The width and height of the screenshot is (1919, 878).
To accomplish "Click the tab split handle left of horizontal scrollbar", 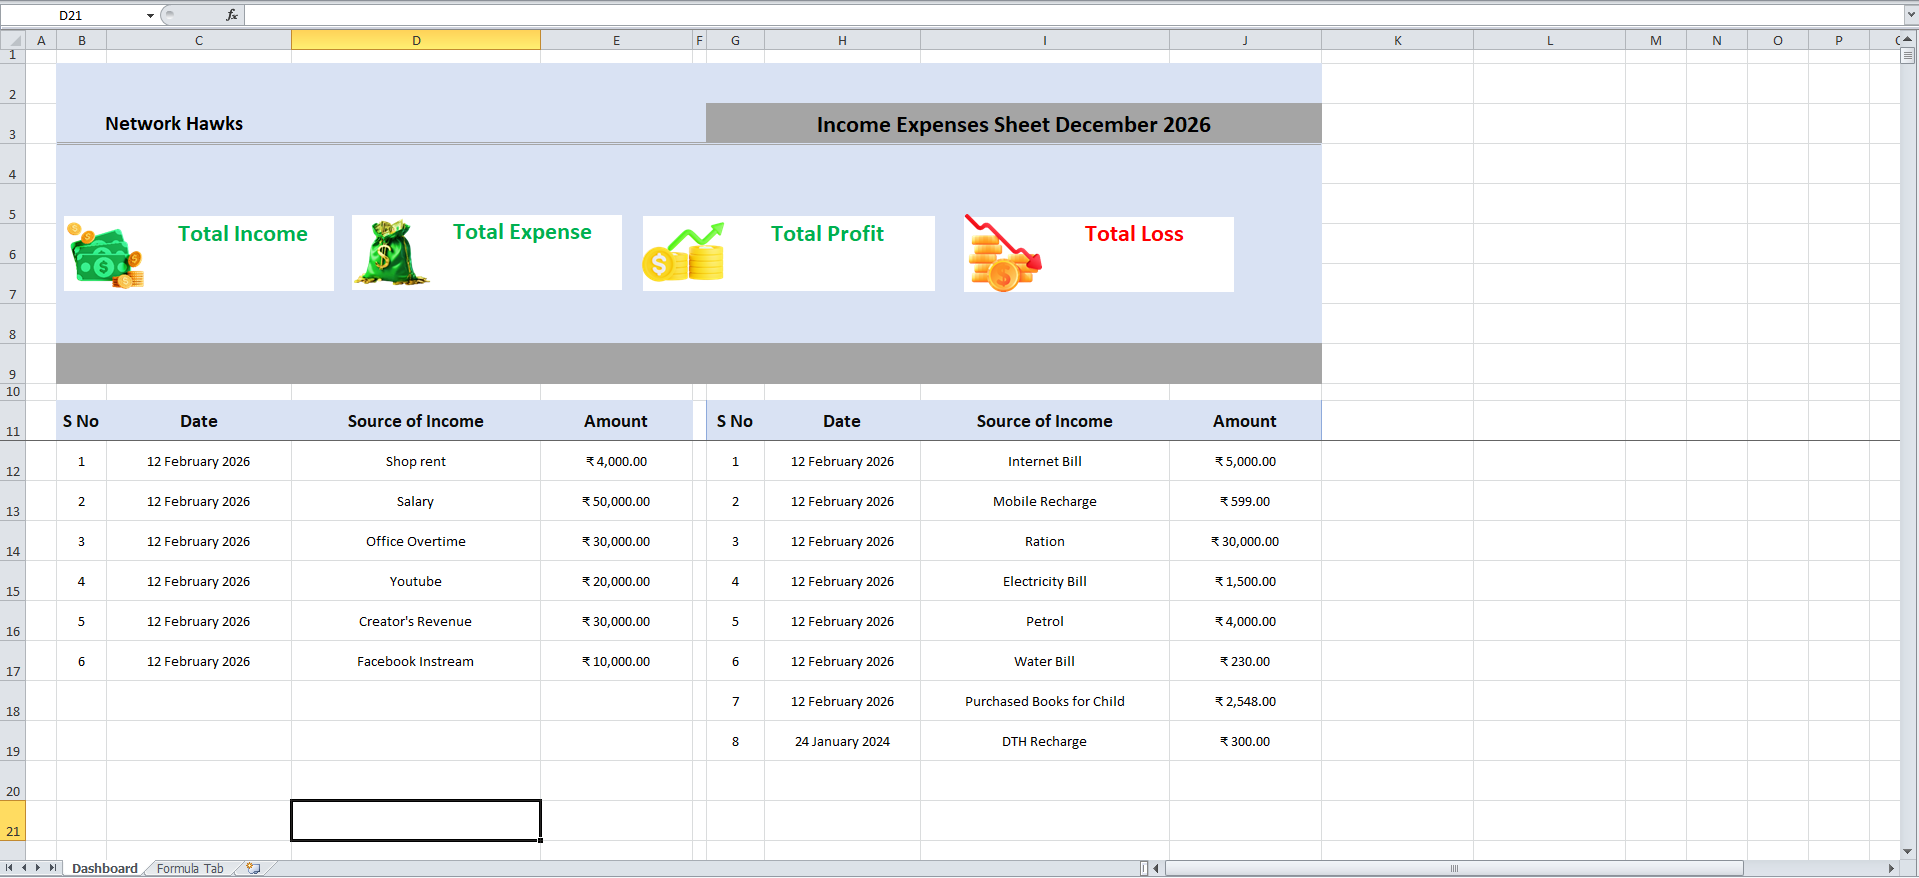I will coord(1144,868).
